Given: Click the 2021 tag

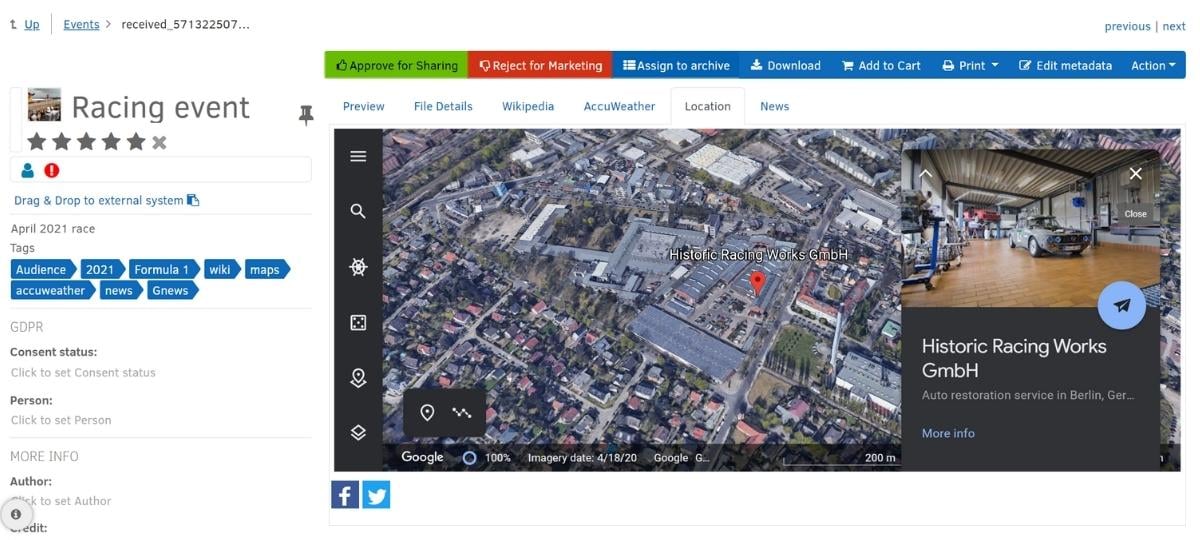Looking at the screenshot, I should (x=101, y=269).
